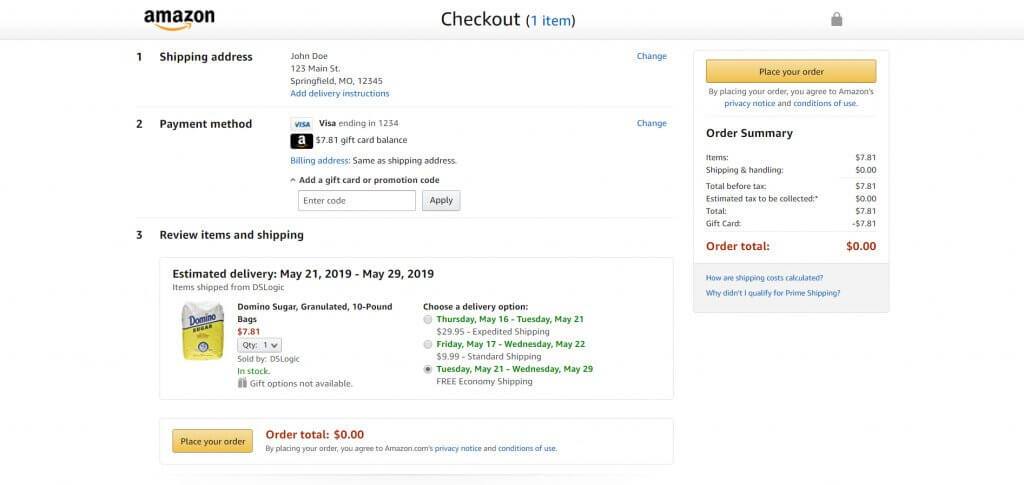Click the Amazon gift card icon
The height and width of the screenshot is (485, 1024).
coord(301,141)
